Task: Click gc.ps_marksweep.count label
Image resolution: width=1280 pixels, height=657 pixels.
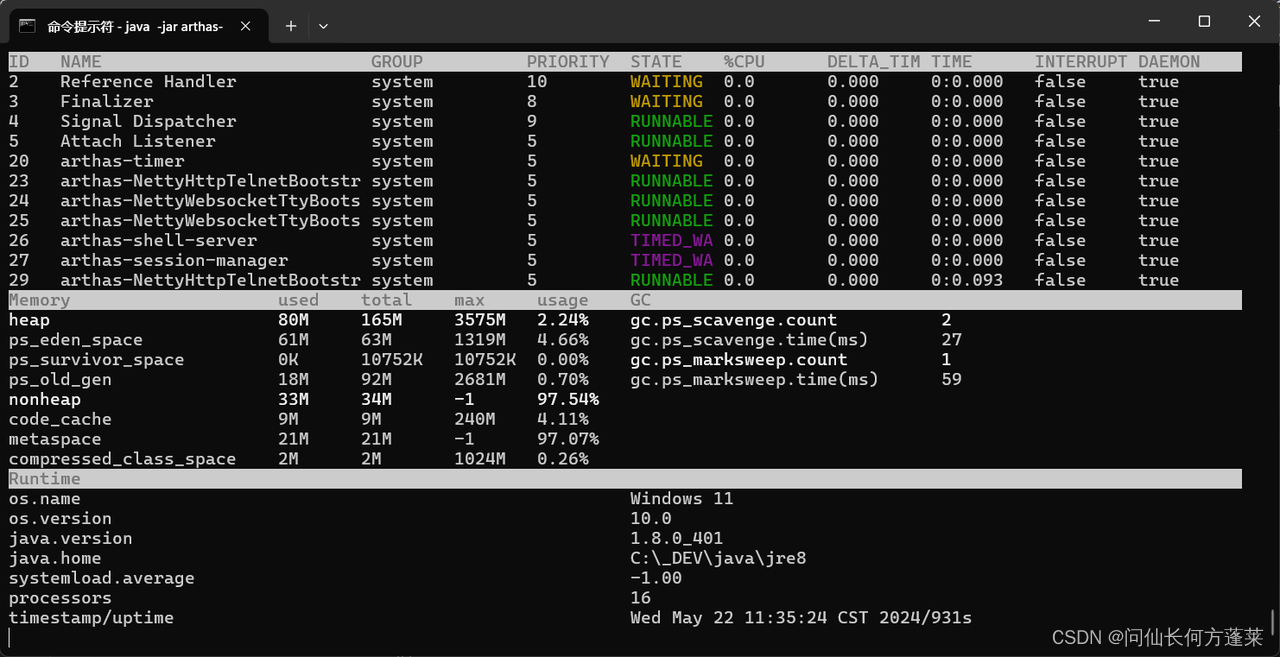Action: 739,360
